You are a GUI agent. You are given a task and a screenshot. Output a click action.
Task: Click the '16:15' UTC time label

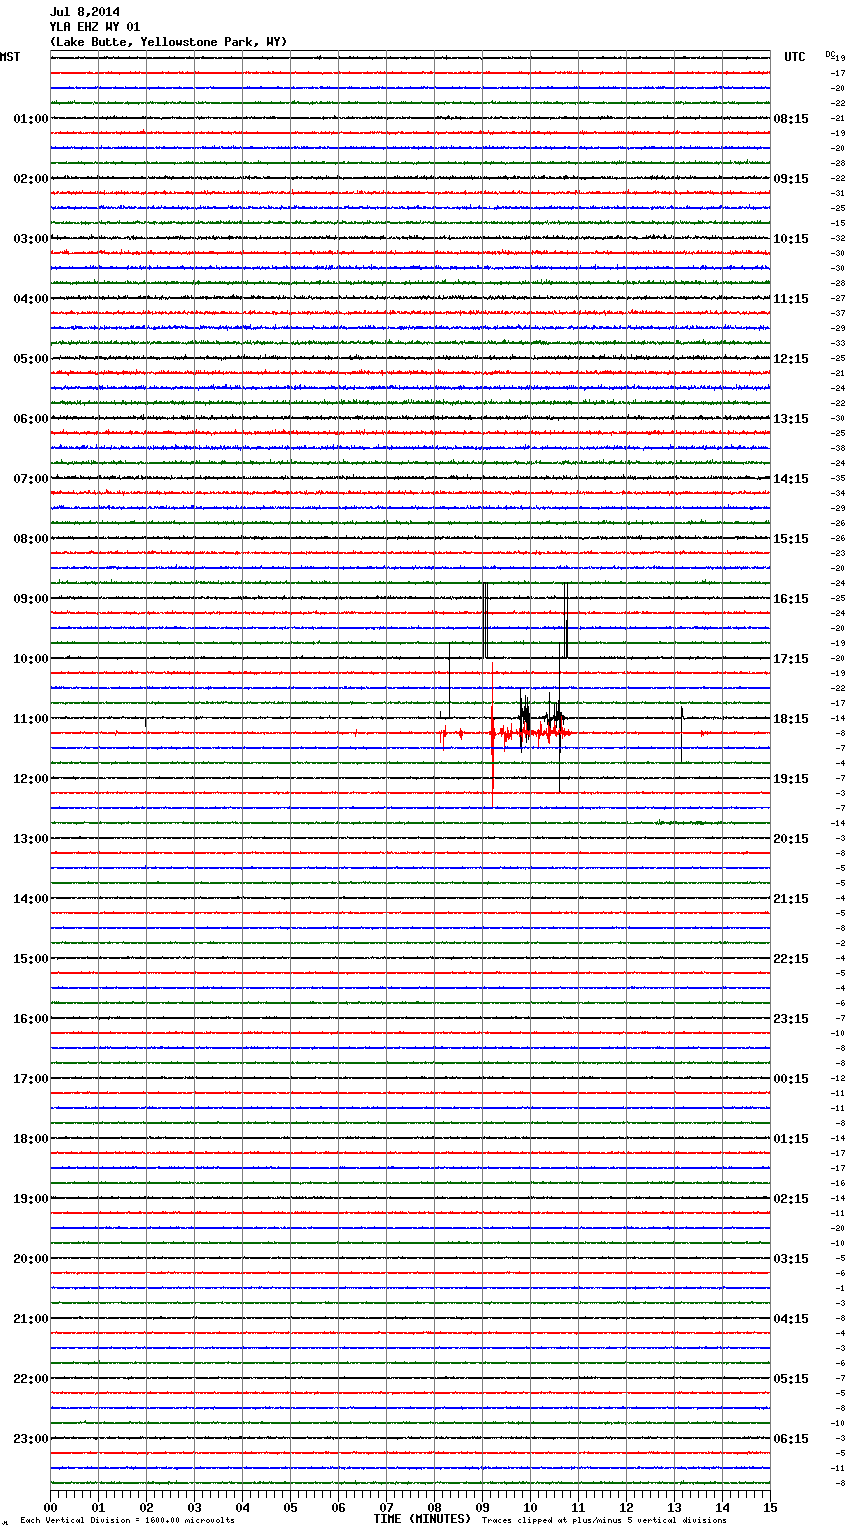pyautogui.click(x=791, y=599)
